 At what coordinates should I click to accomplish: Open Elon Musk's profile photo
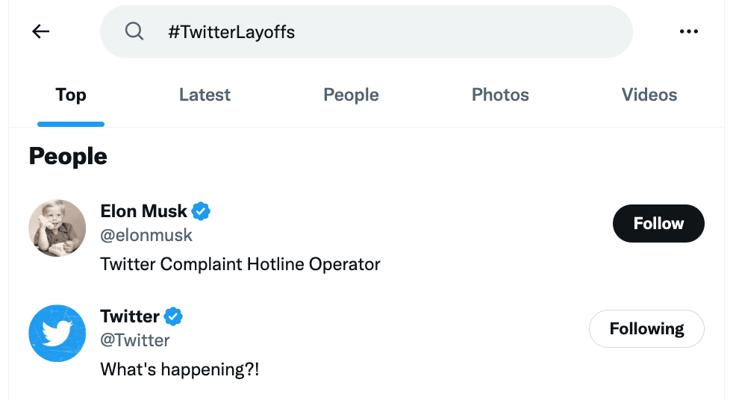57,228
